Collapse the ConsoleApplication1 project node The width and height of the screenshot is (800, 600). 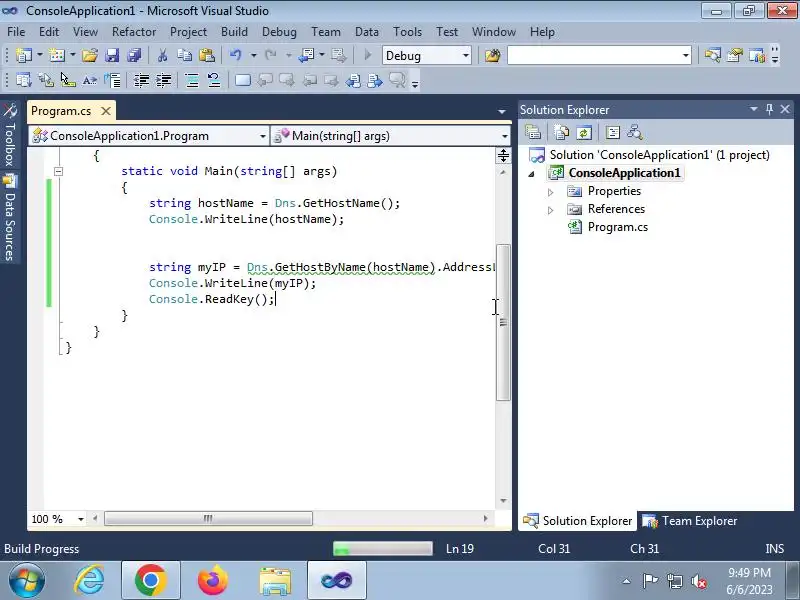(532, 174)
